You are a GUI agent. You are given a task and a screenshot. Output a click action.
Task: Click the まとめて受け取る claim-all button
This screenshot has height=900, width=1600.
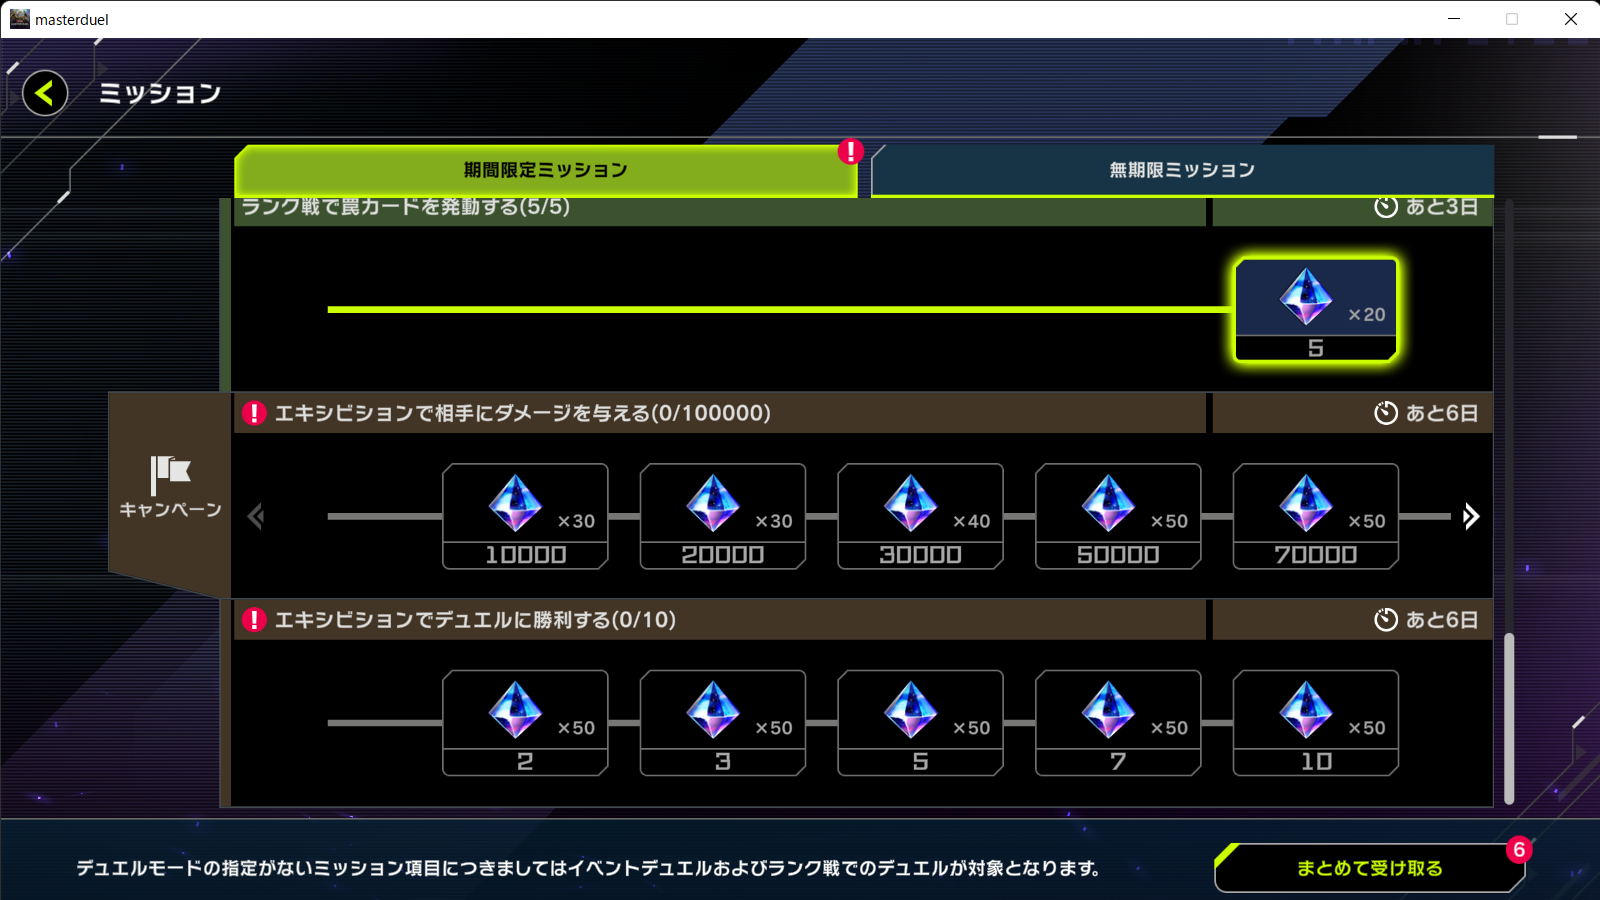(x=1369, y=868)
